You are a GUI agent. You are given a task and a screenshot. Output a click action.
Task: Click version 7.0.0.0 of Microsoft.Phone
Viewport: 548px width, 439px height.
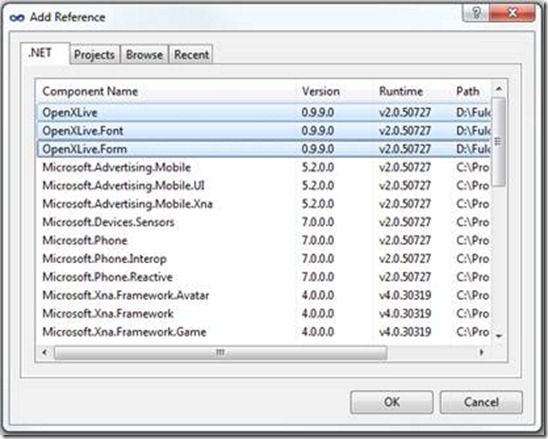pos(318,240)
